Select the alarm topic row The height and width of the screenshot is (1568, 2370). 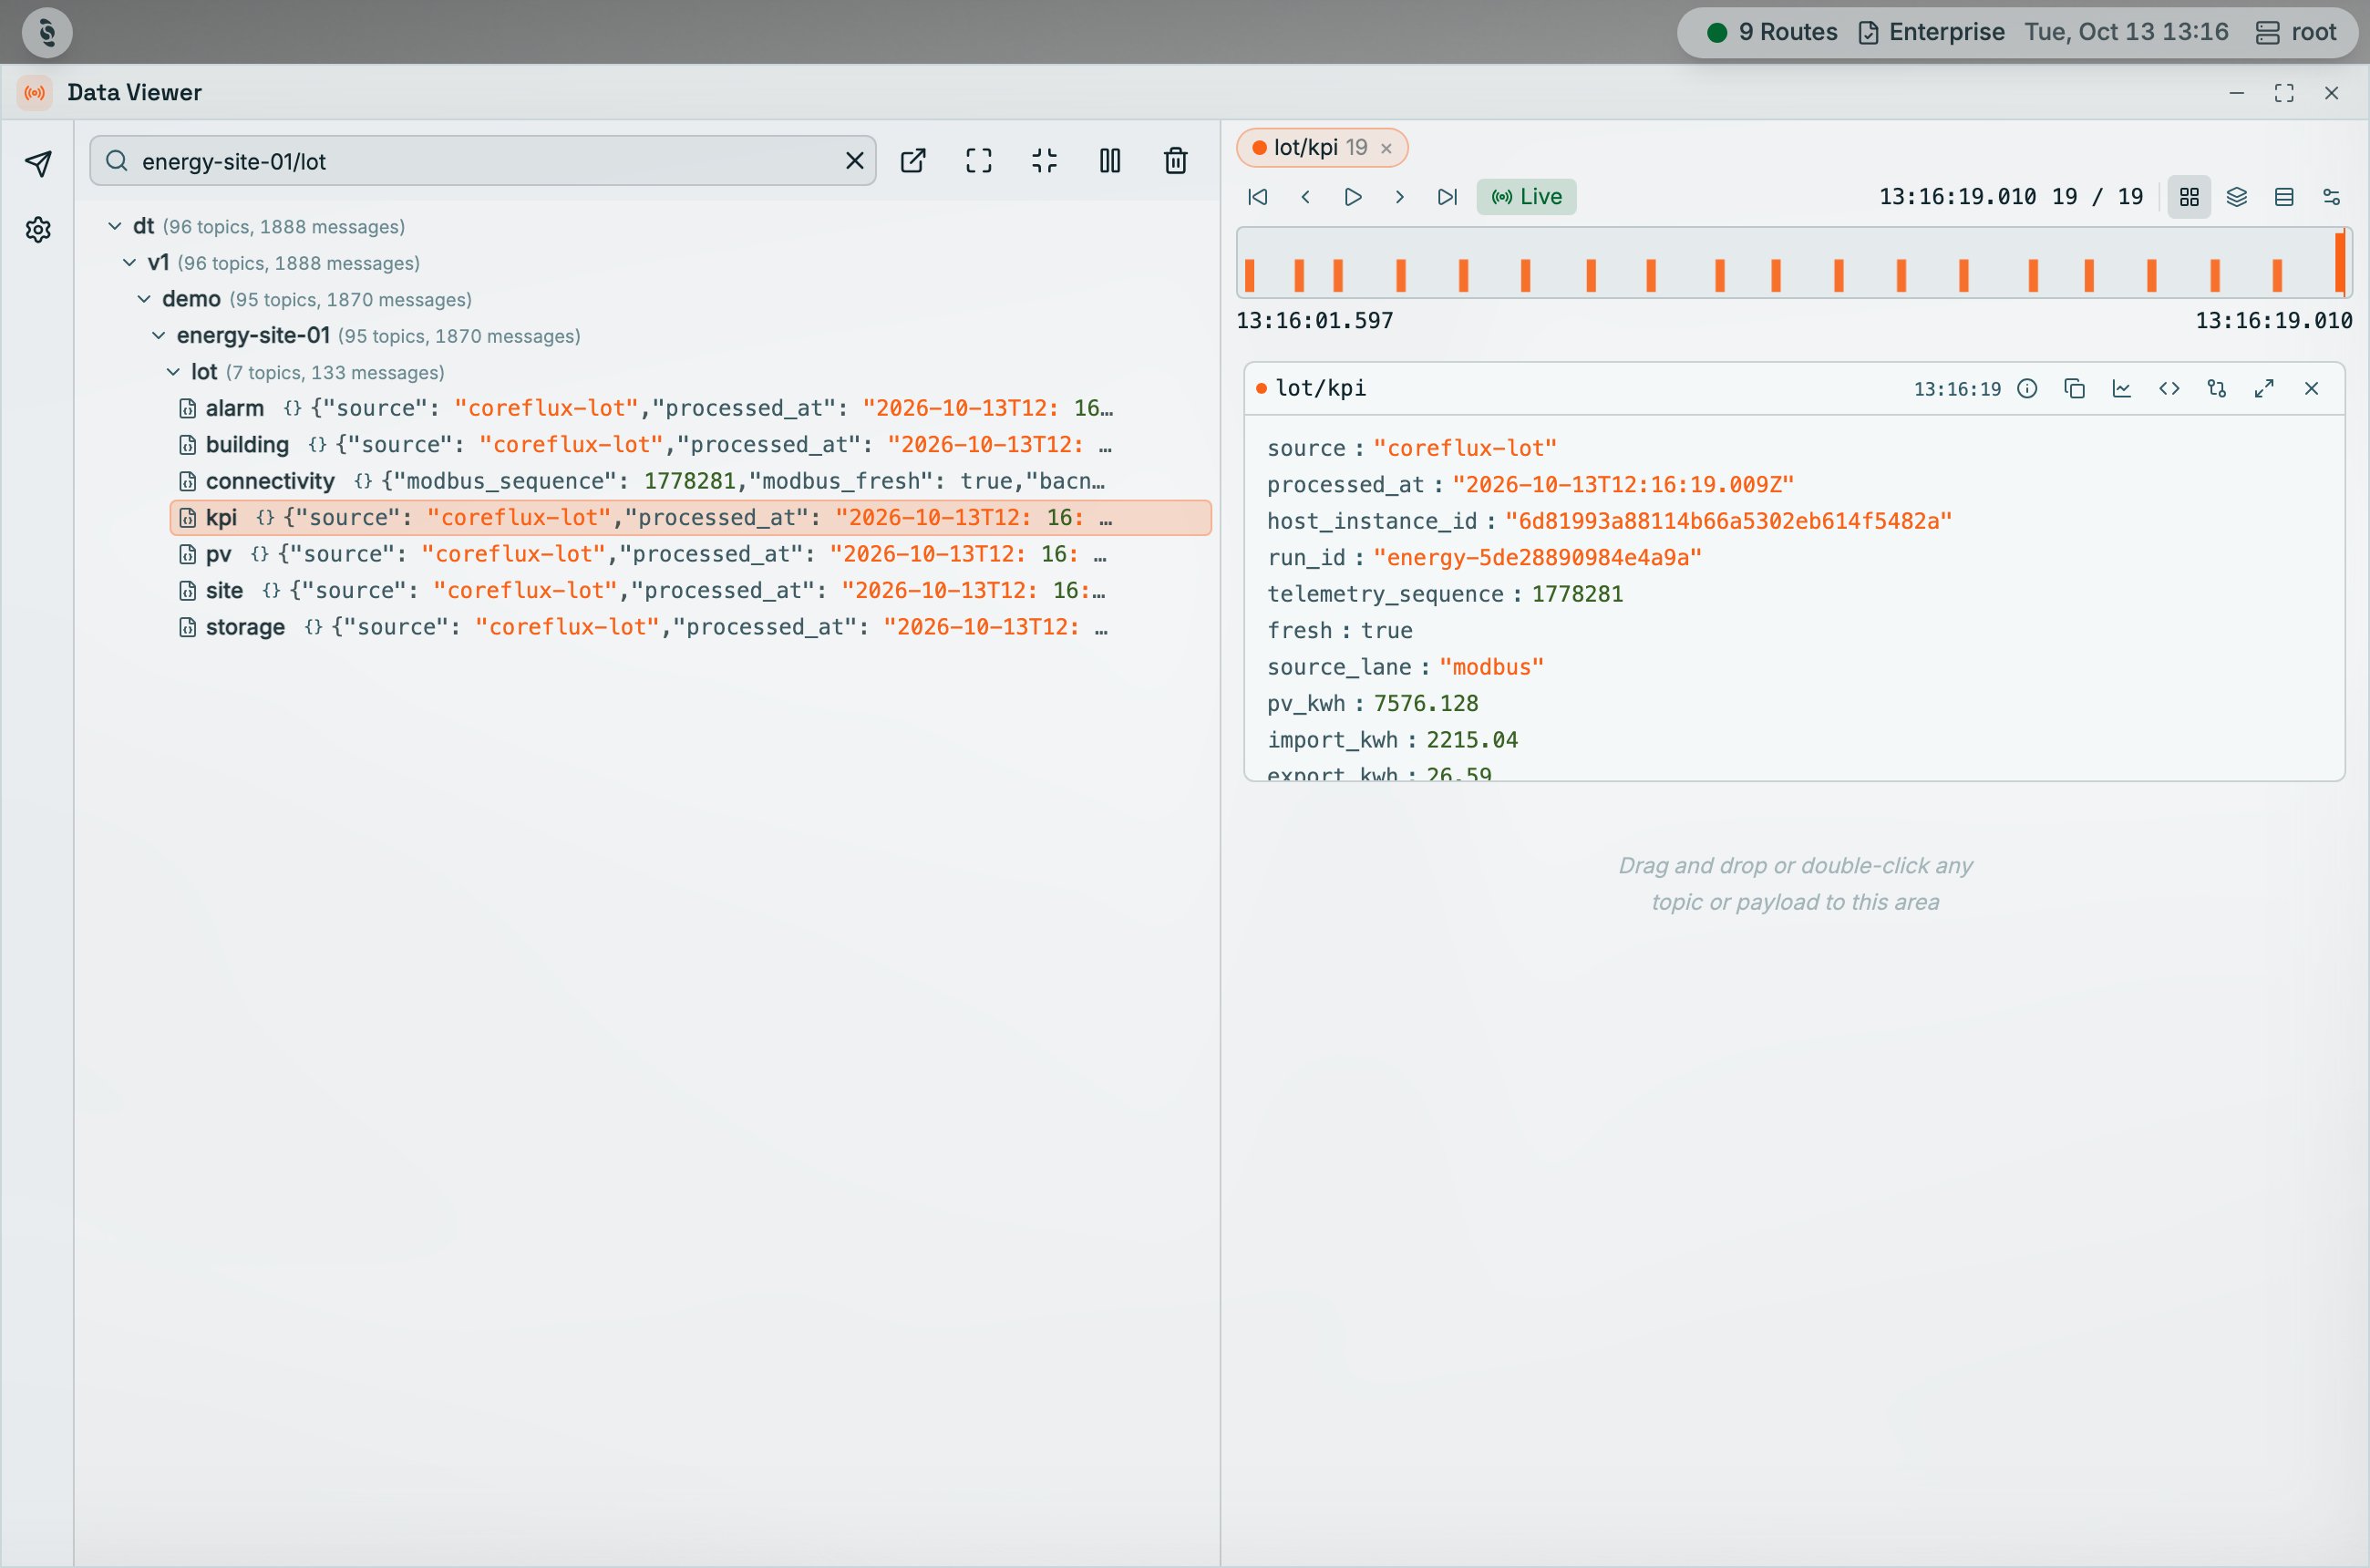point(690,408)
